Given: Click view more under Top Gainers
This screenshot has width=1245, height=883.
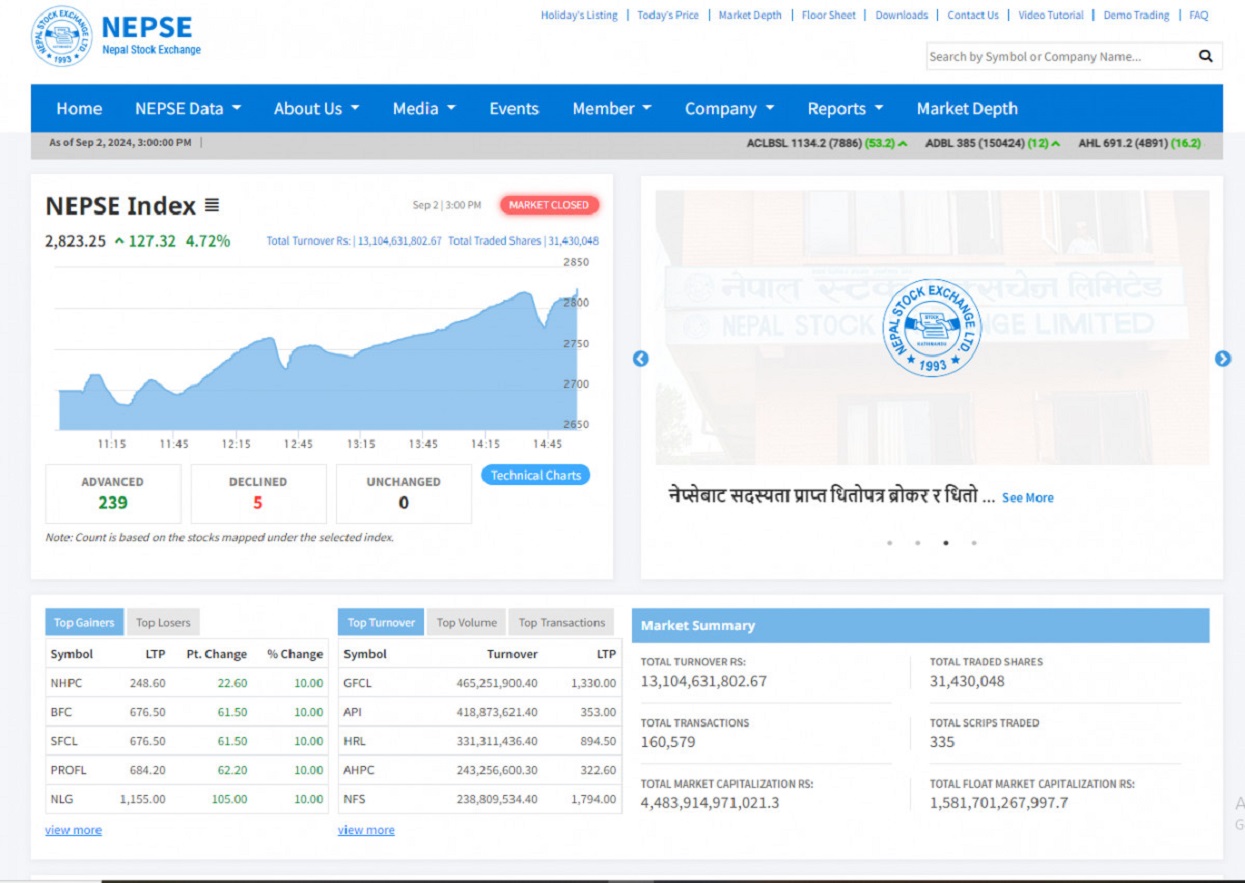Looking at the screenshot, I should 73,830.
